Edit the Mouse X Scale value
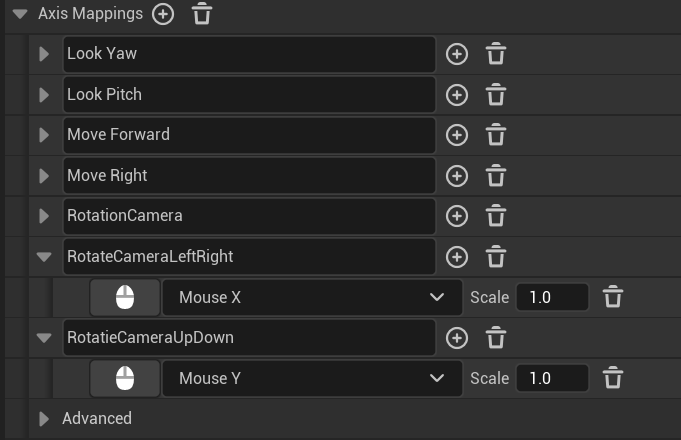The image size is (681, 440). pyautogui.click(x=551, y=297)
